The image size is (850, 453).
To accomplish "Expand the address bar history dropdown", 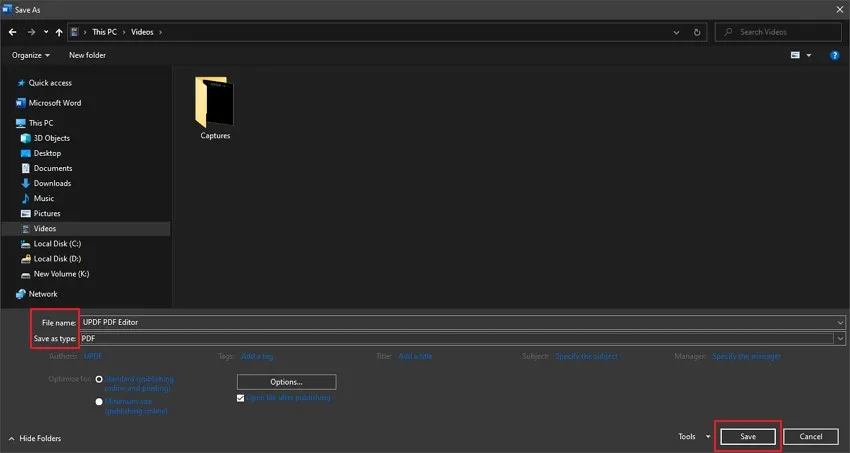I will pyautogui.click(x=676, y=32).
